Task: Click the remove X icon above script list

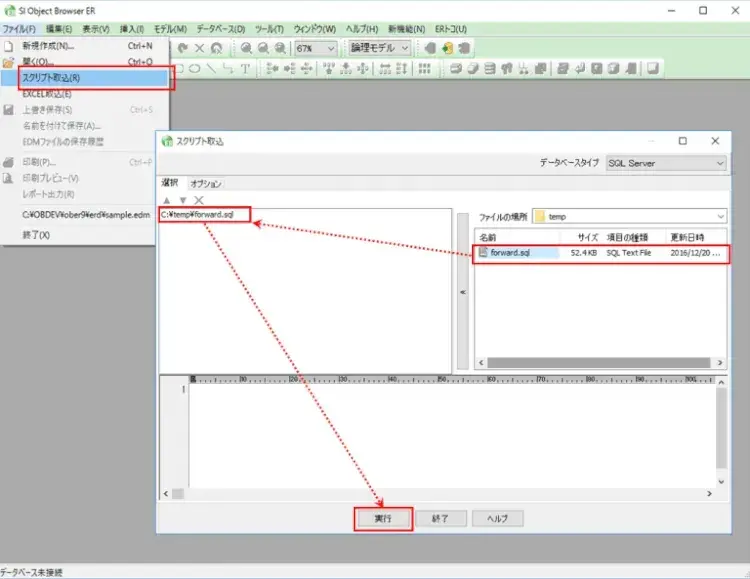Action: 199,200
